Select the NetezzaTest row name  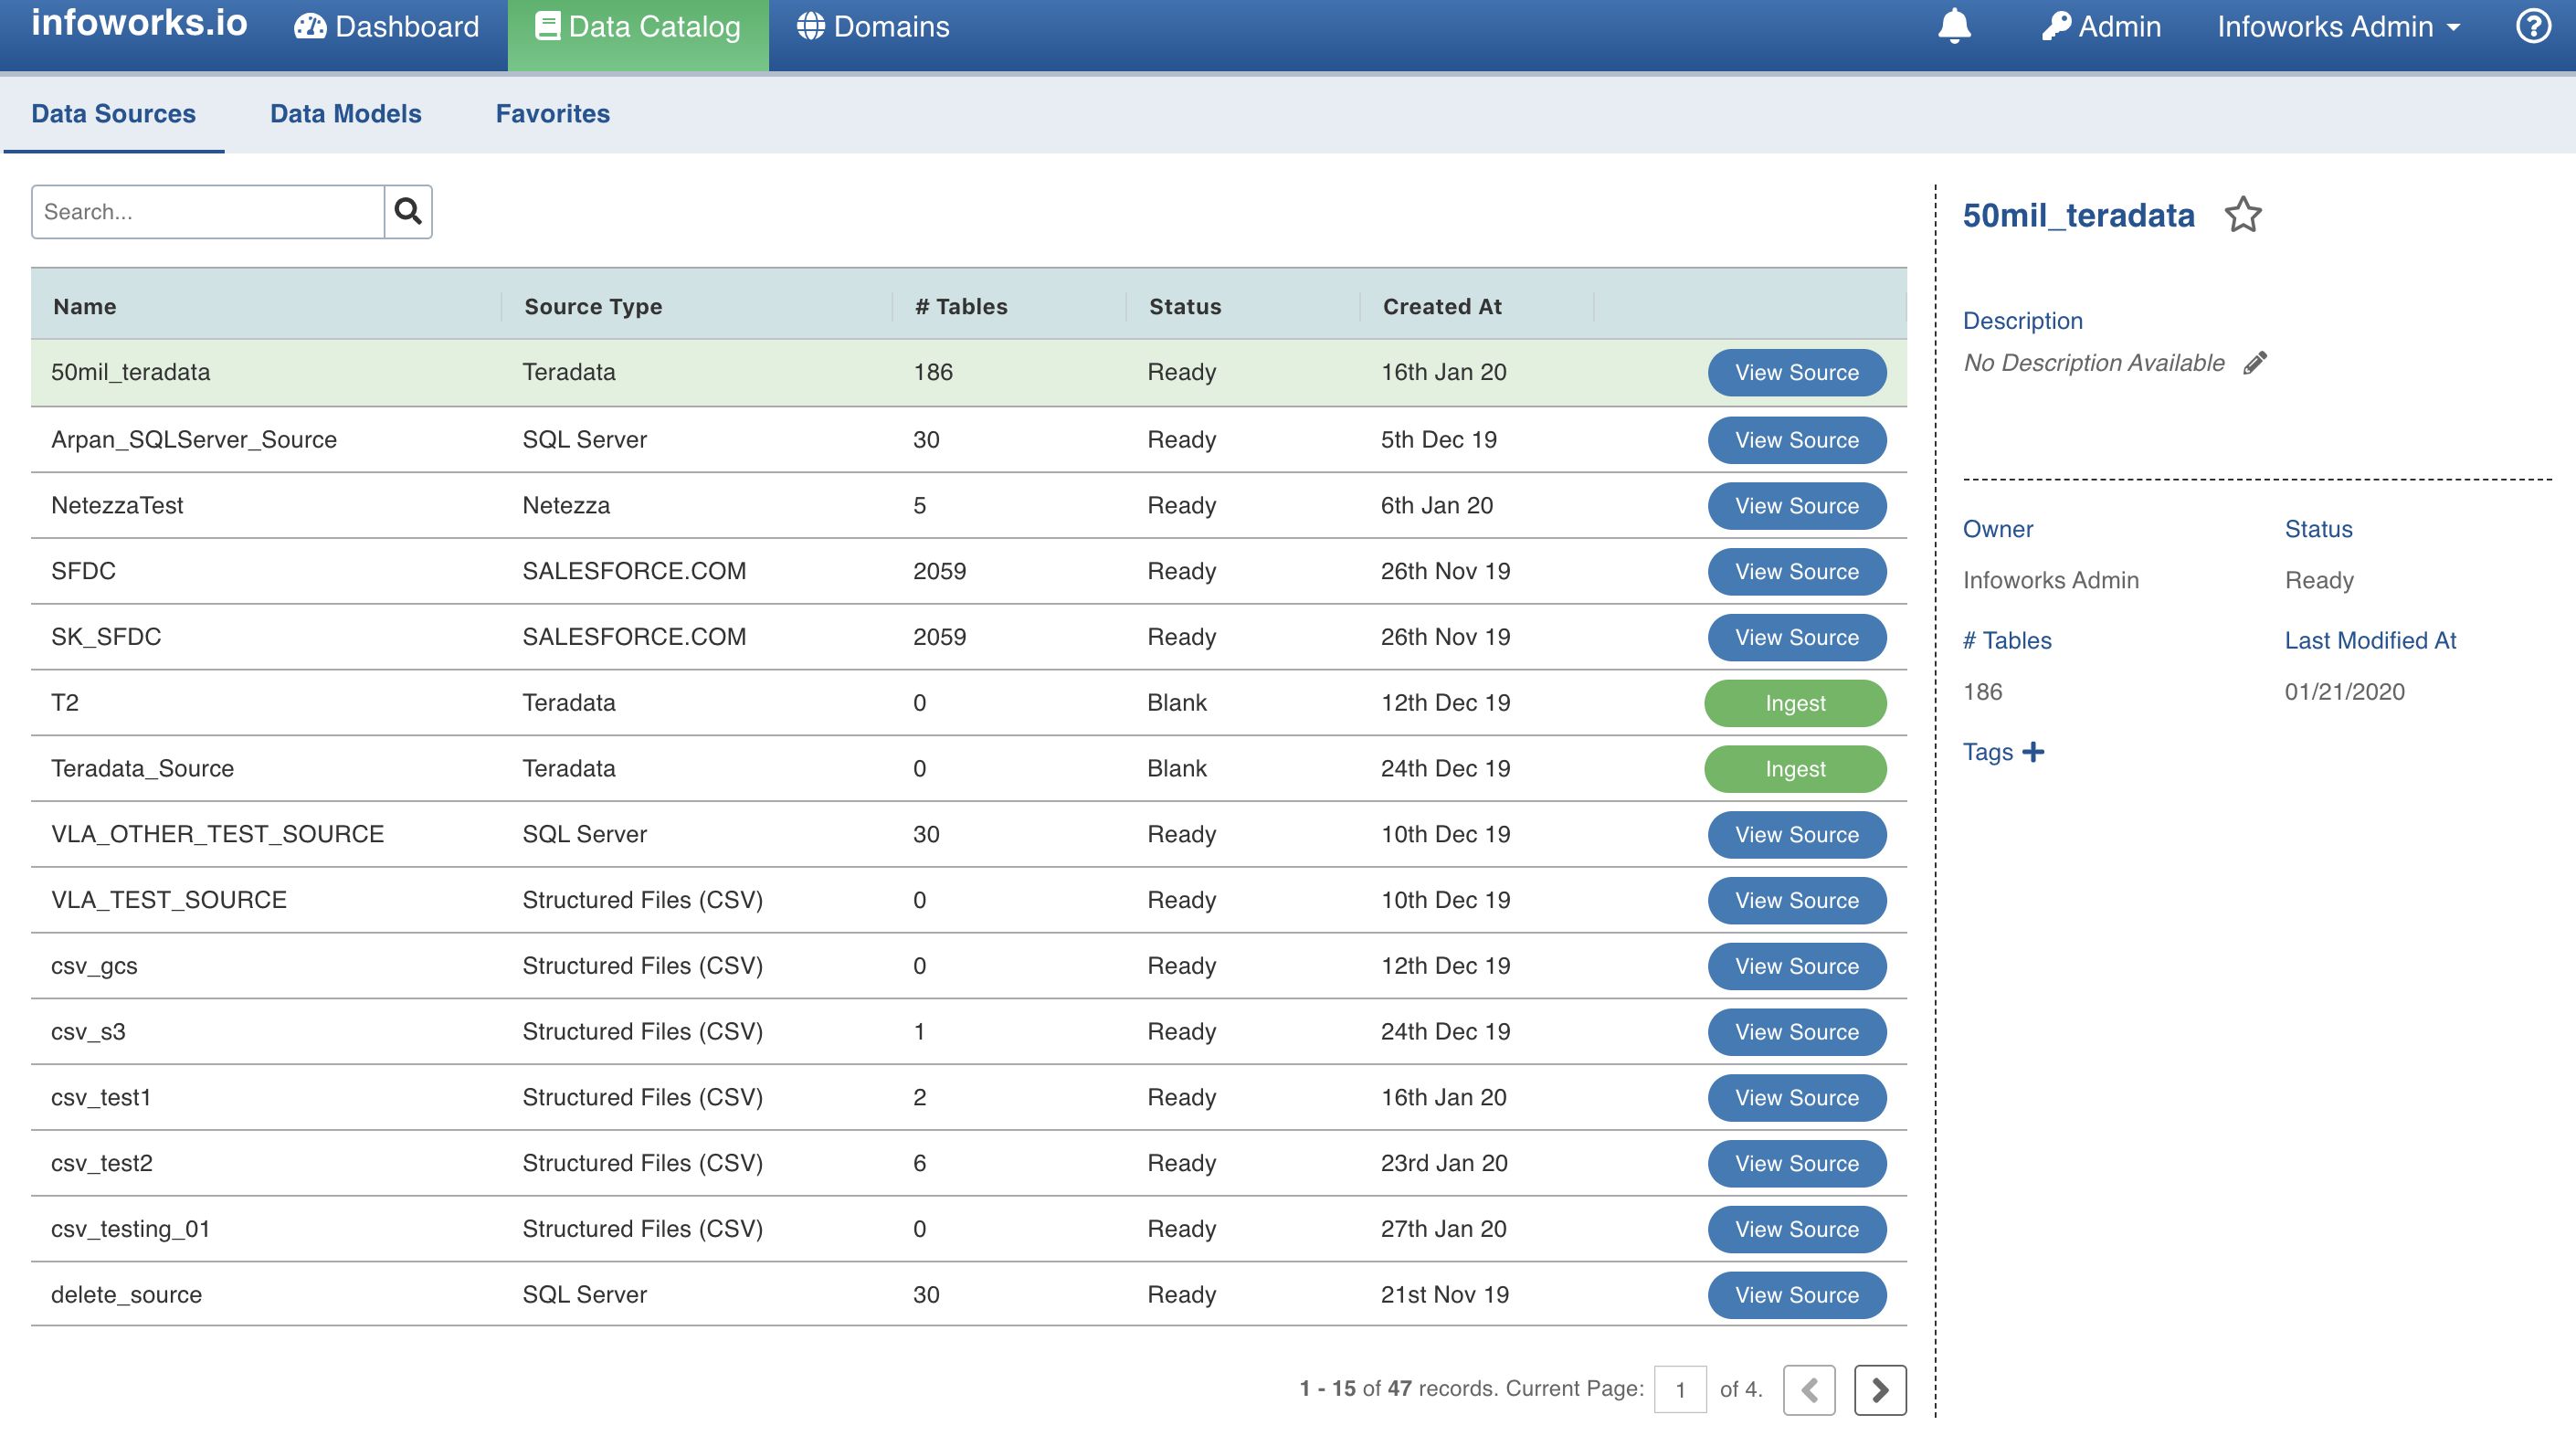click(117, 505)
